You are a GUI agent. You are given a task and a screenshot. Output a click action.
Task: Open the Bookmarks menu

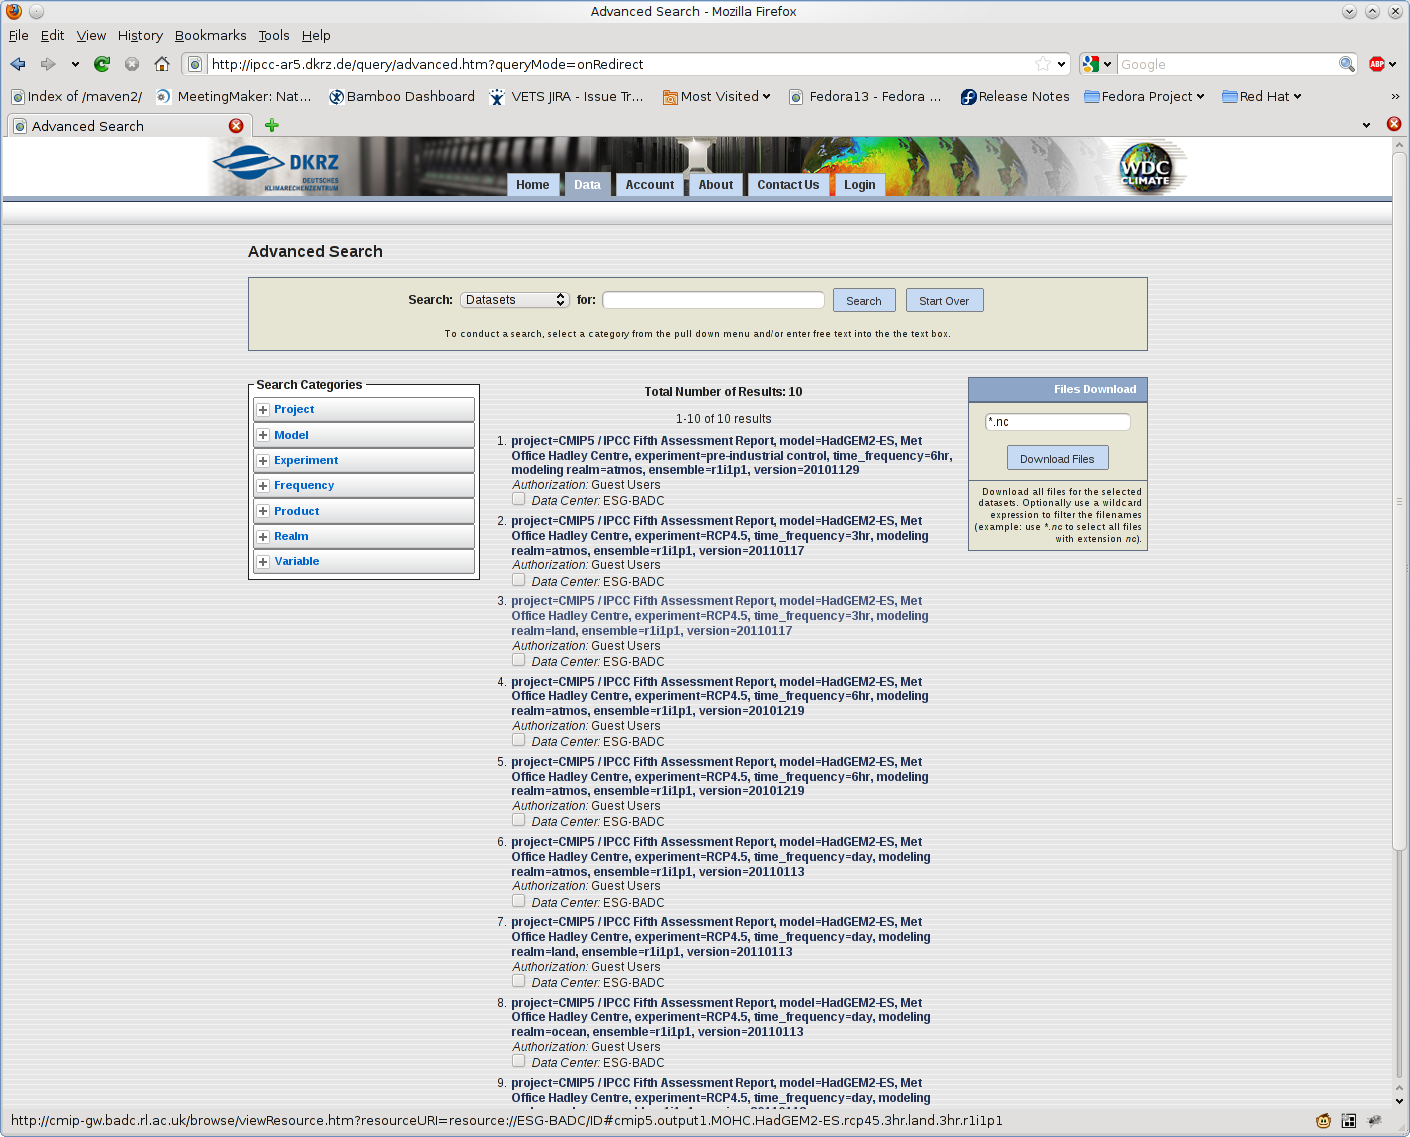pos(210,36)
